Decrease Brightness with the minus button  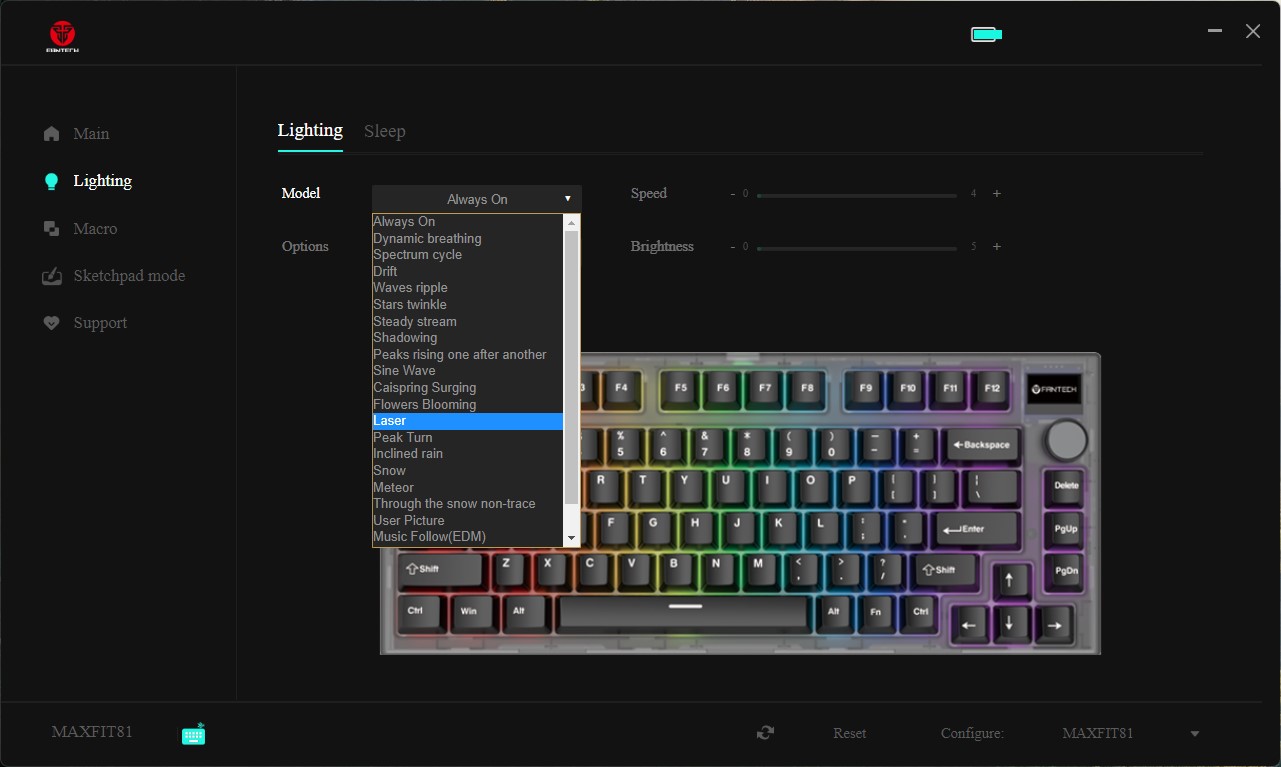pyautogui.click(x=732, y=247)
